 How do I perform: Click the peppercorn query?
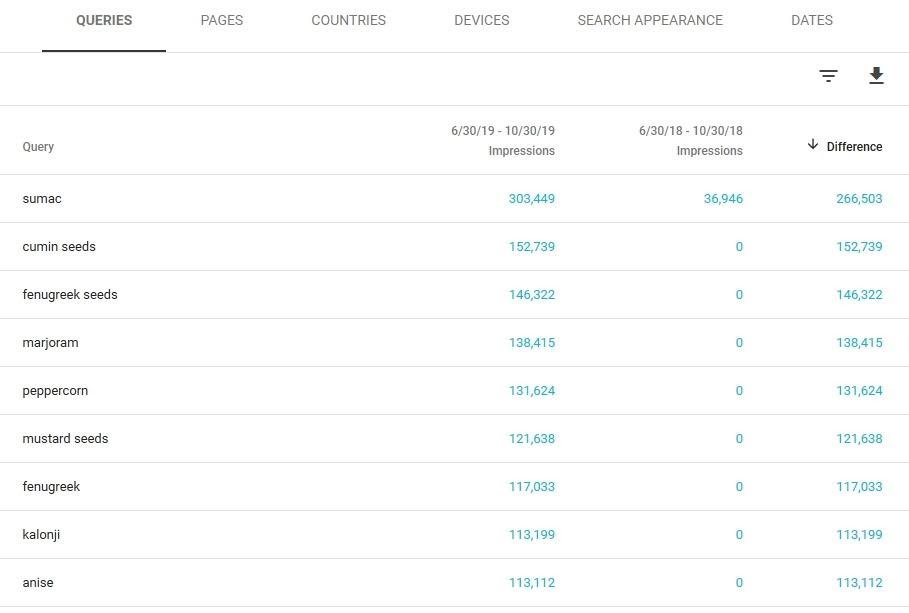(55, 391)
